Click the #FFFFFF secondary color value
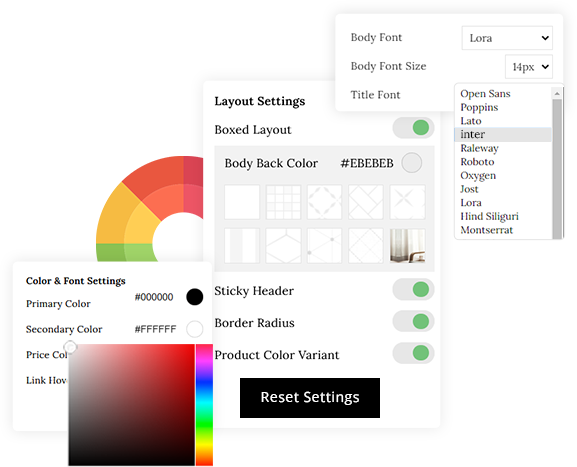 pyautogui.click(x=155, y=329)
